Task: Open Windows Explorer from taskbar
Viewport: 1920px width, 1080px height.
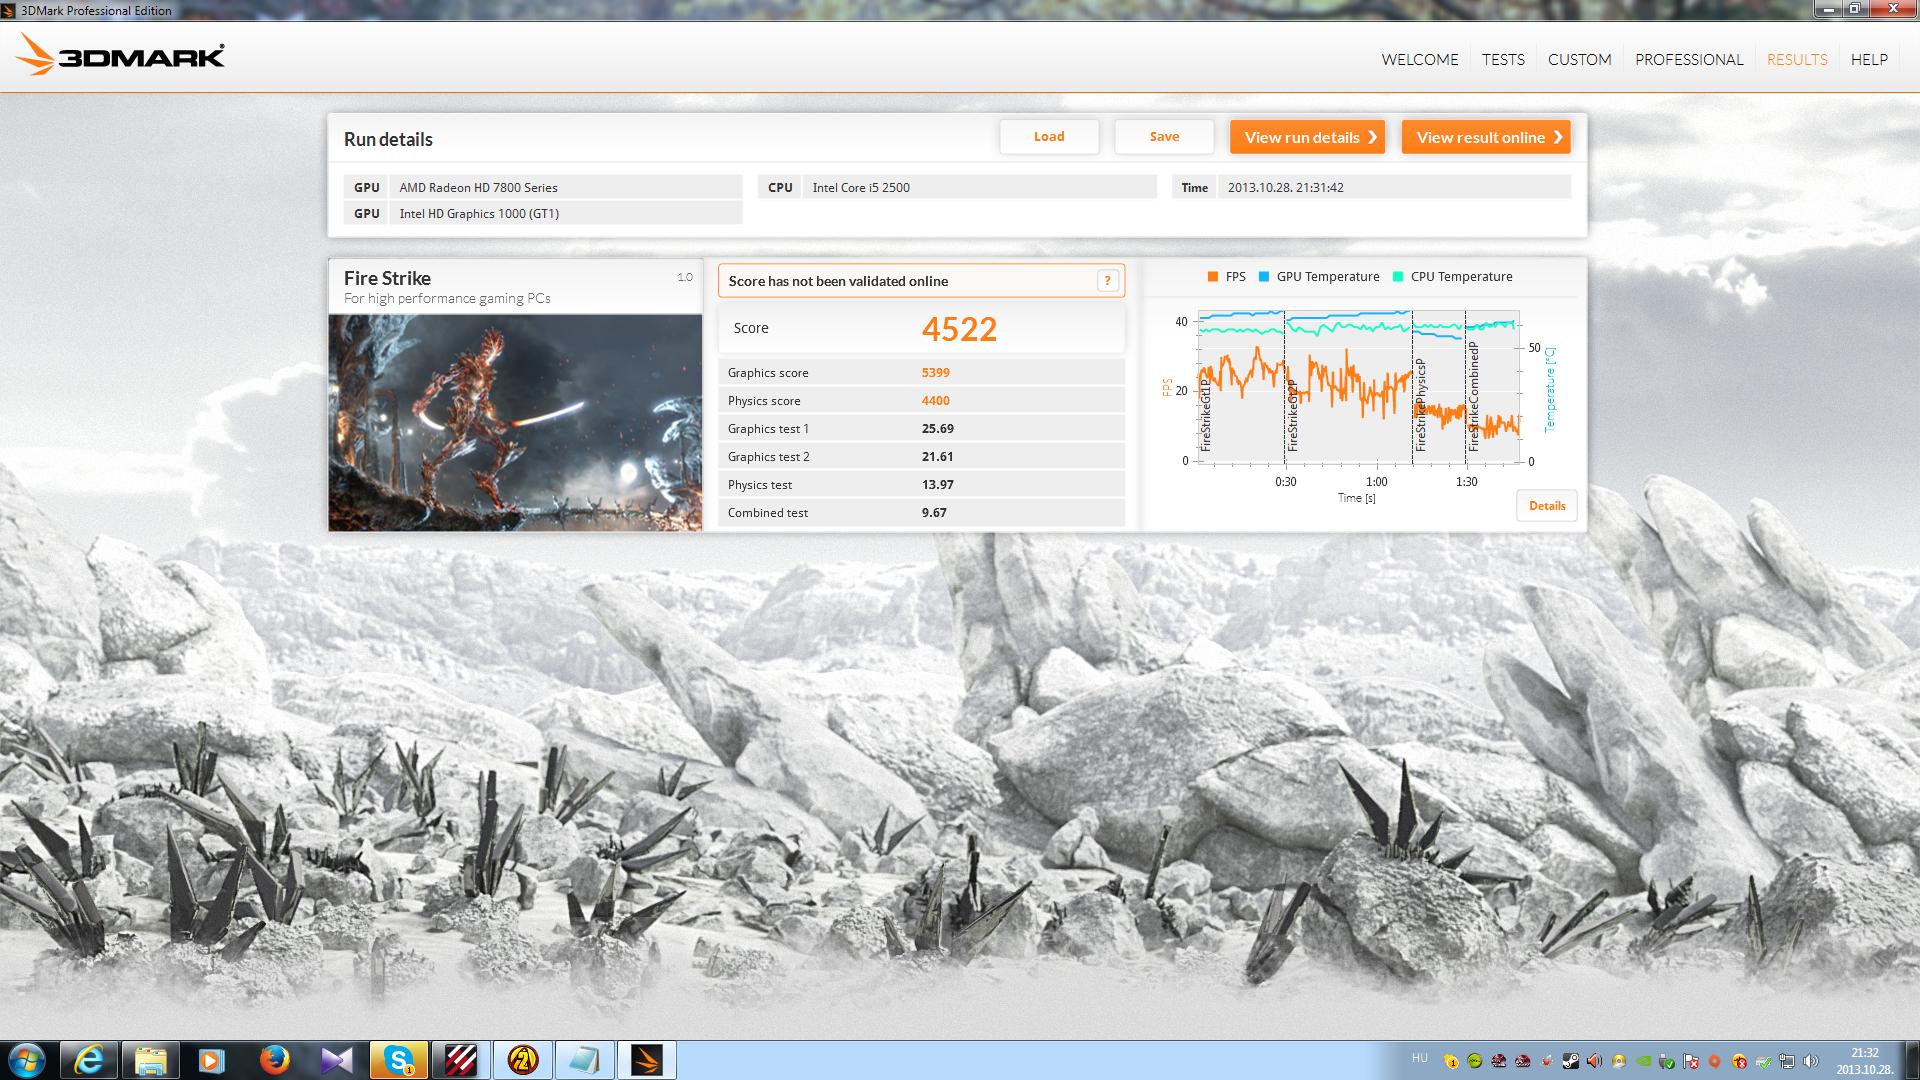Action: (x=151, y=1060)
